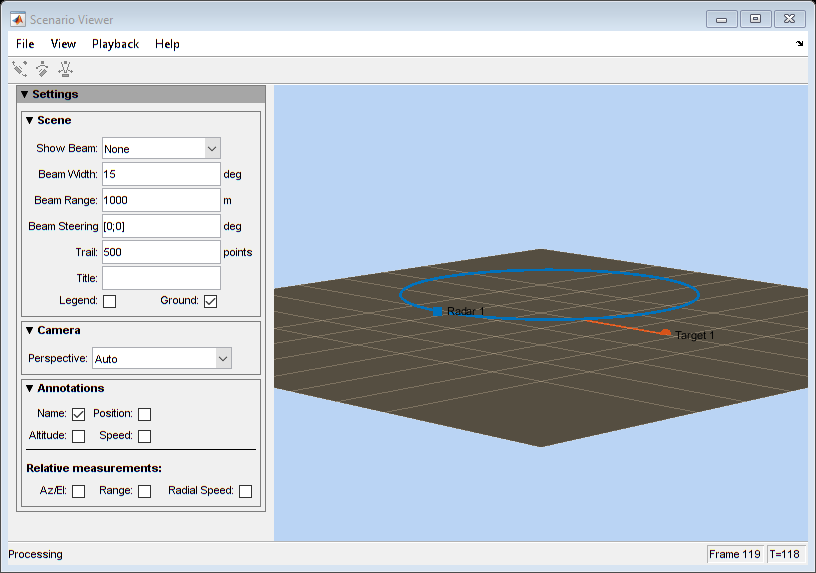
Task: Click the dock arrow icon at the menu bar's right end
Action: click(799, 44)
